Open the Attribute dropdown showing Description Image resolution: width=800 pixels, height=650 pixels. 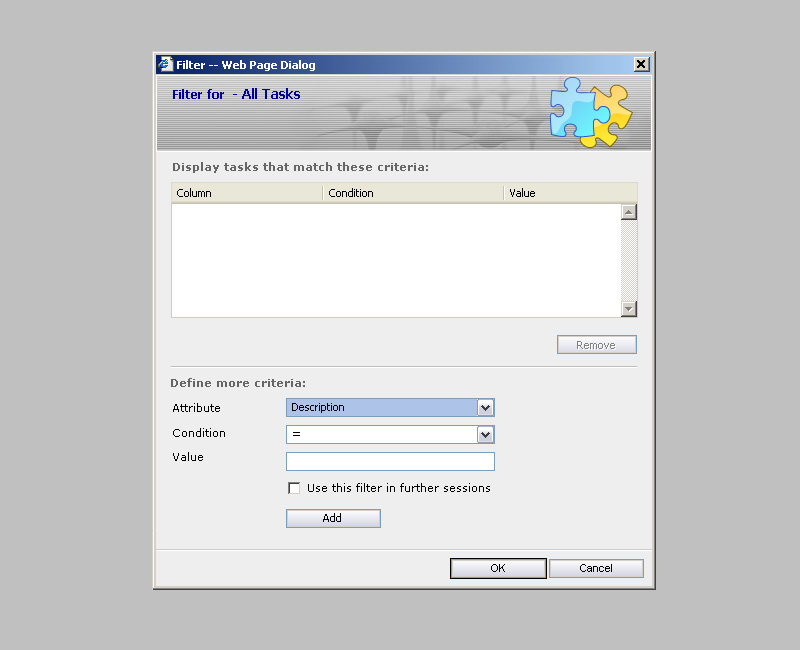click(390, 407)
